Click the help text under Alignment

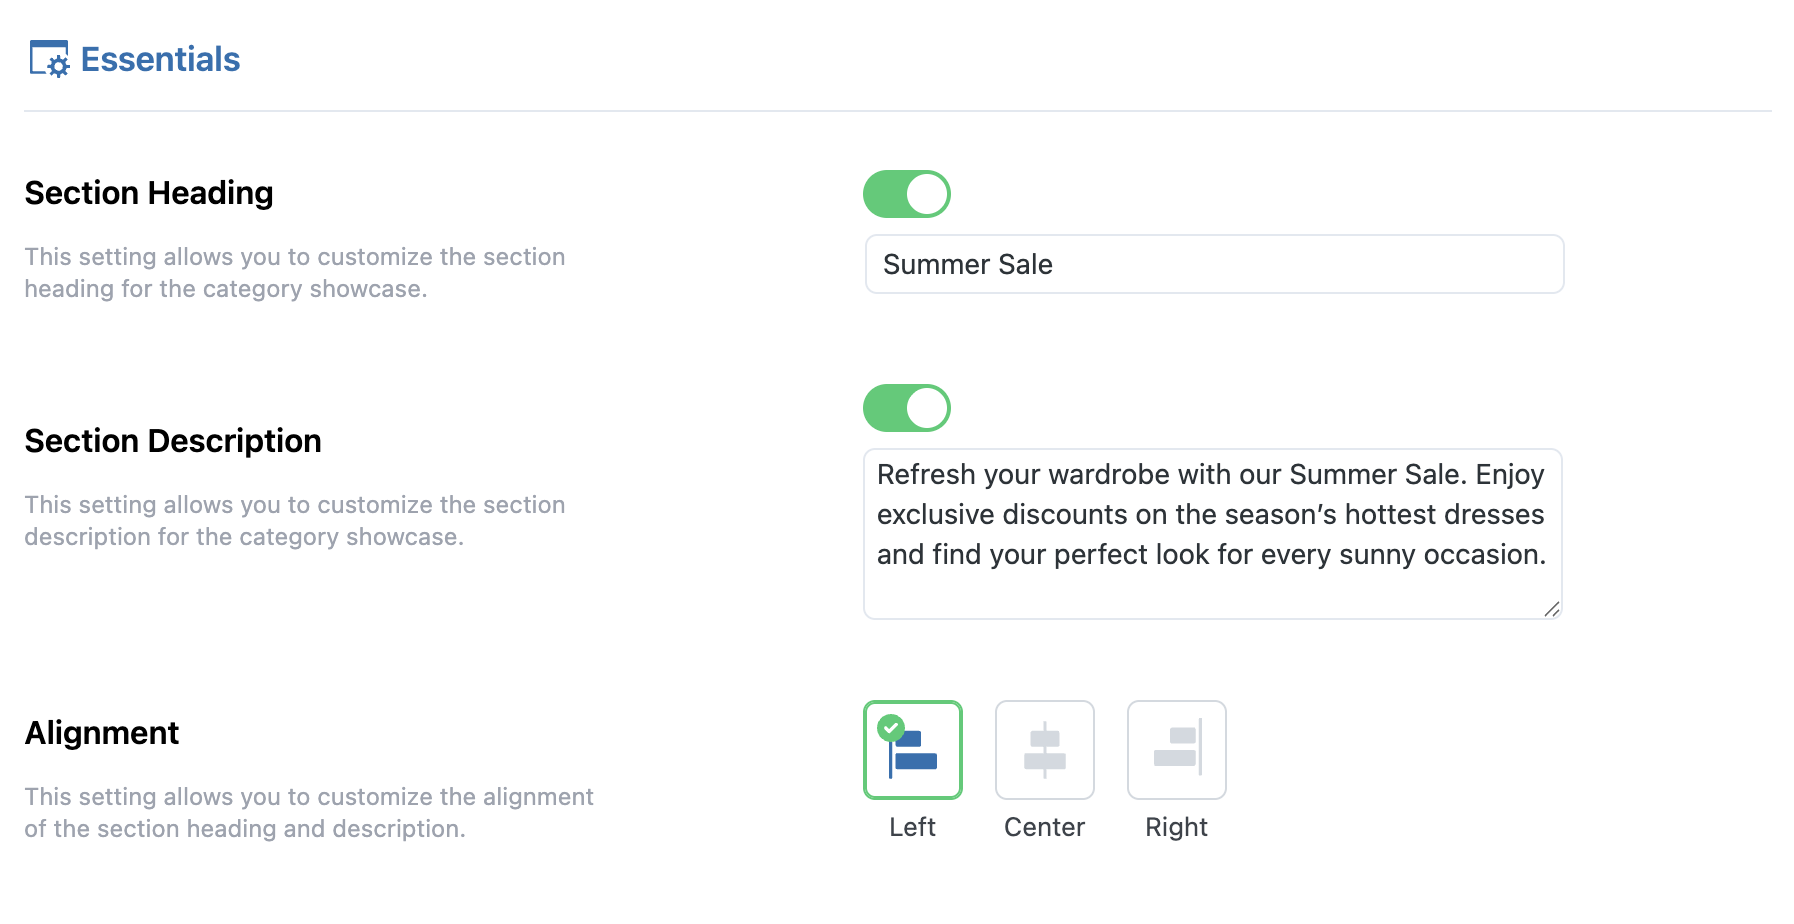click(309, 813)
